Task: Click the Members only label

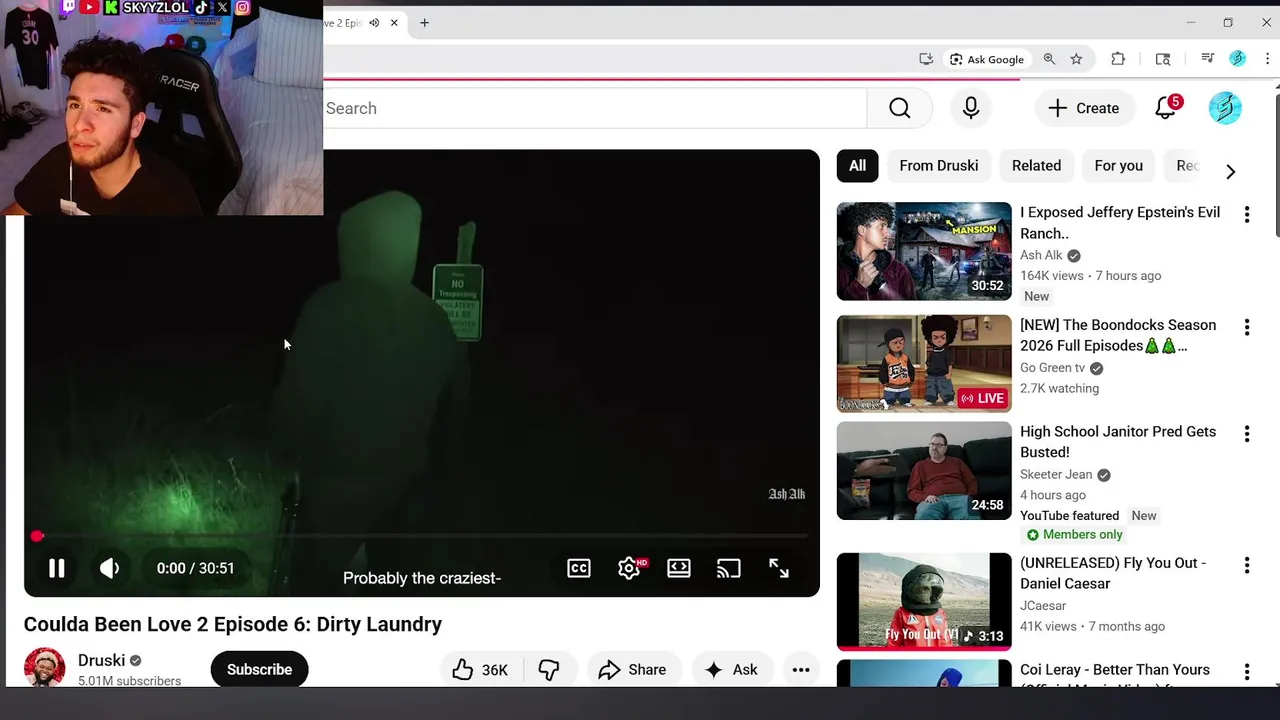Action: 1074,535
